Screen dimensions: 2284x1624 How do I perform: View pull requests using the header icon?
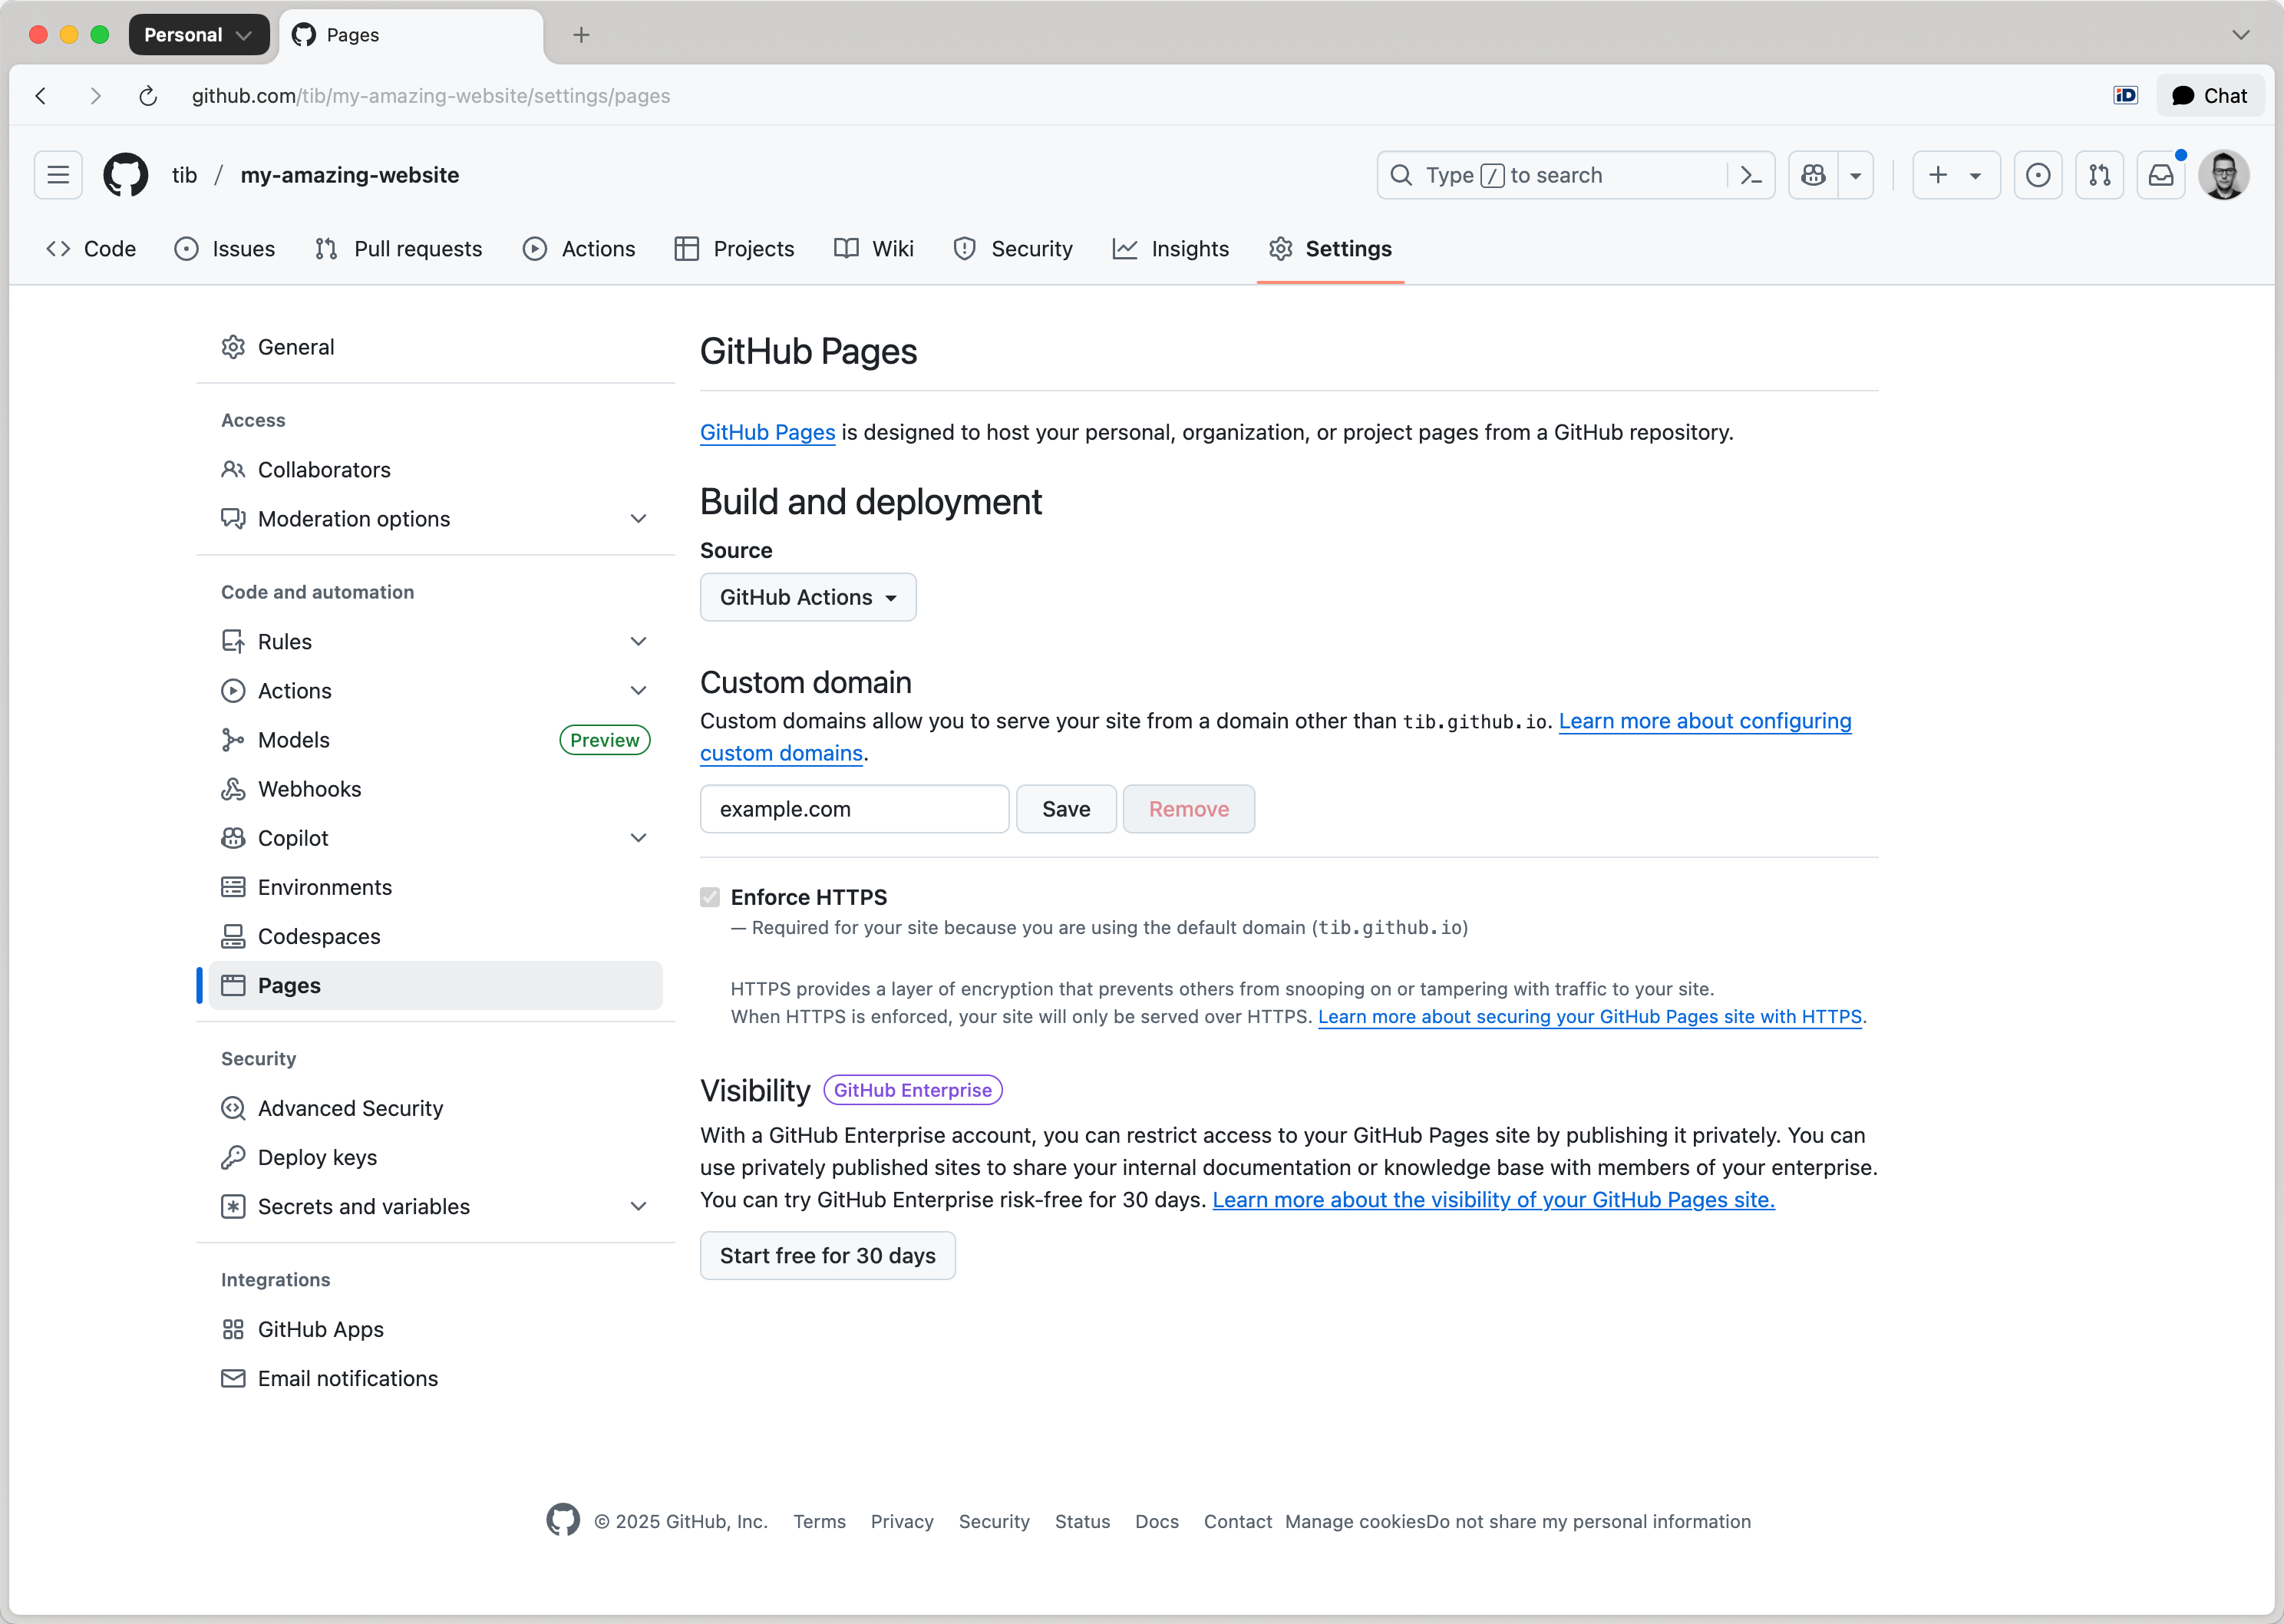click(2100, 175)
